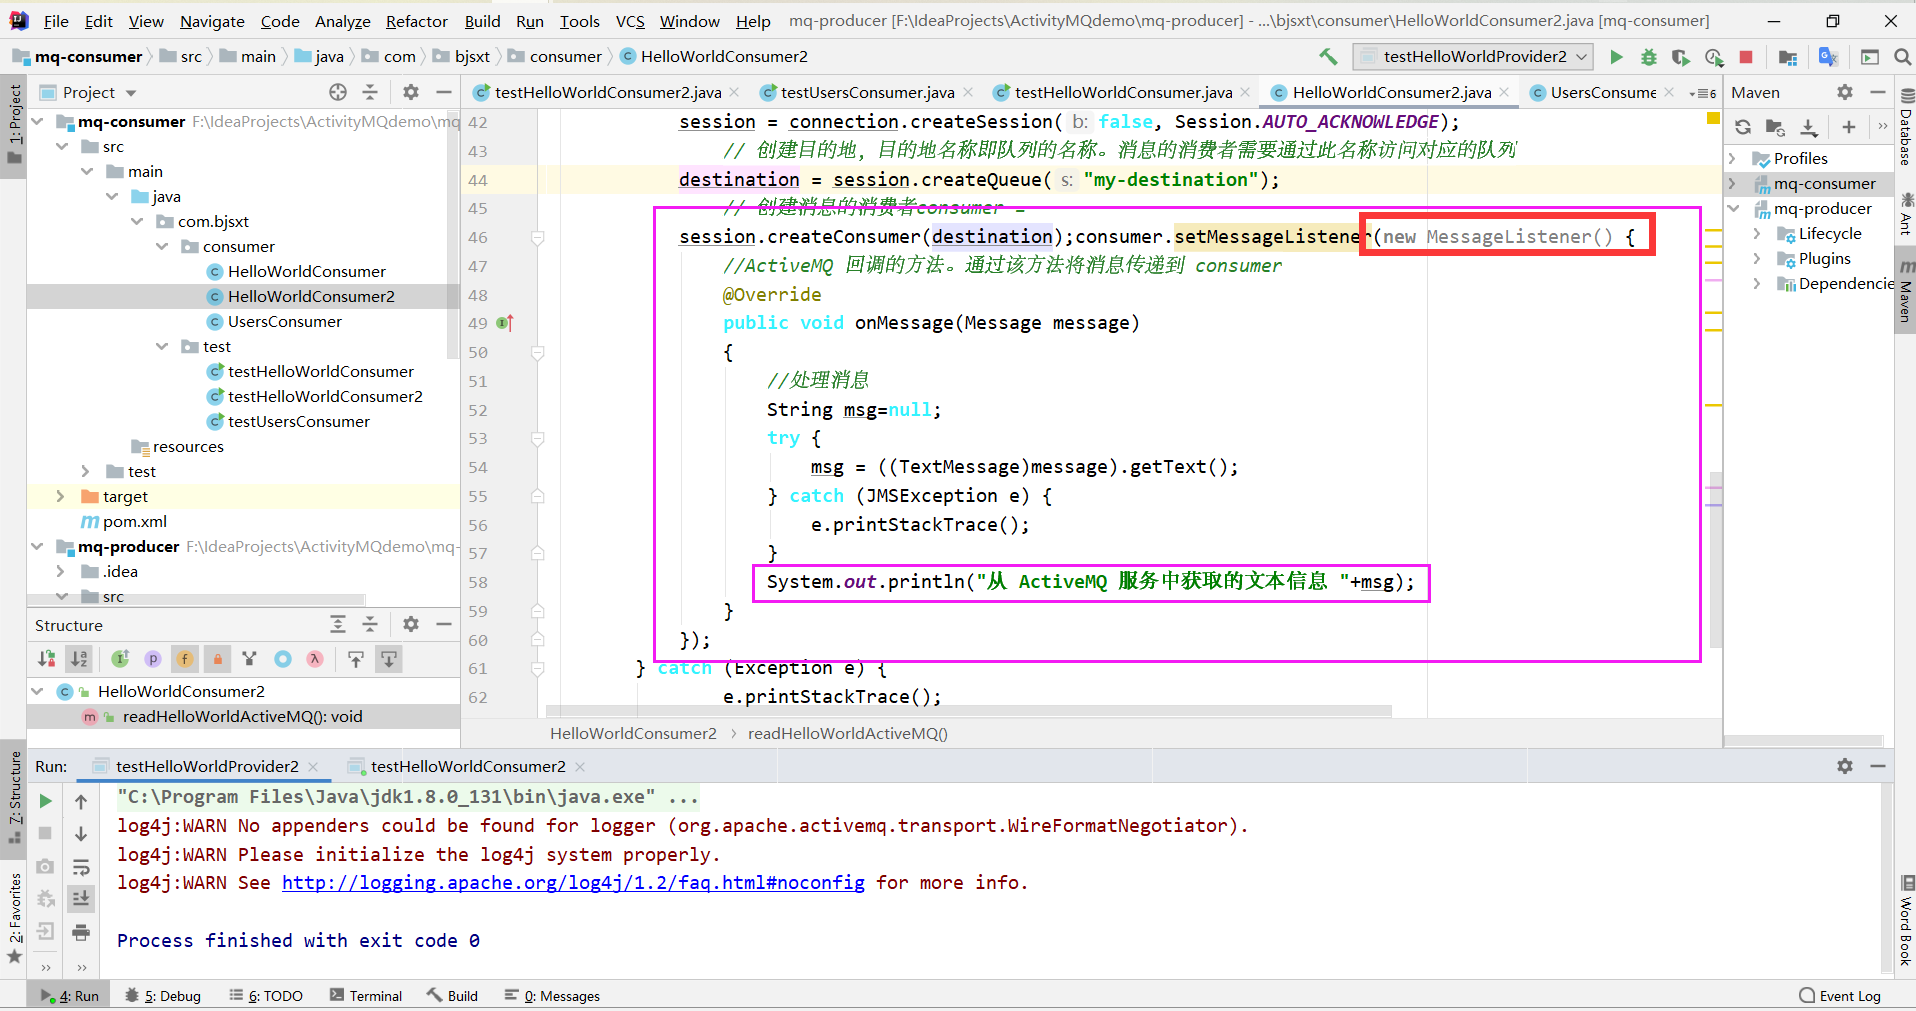Open the log4j FAQ link in the console
Screen dimensions: 1916x1011
(573, 882)
